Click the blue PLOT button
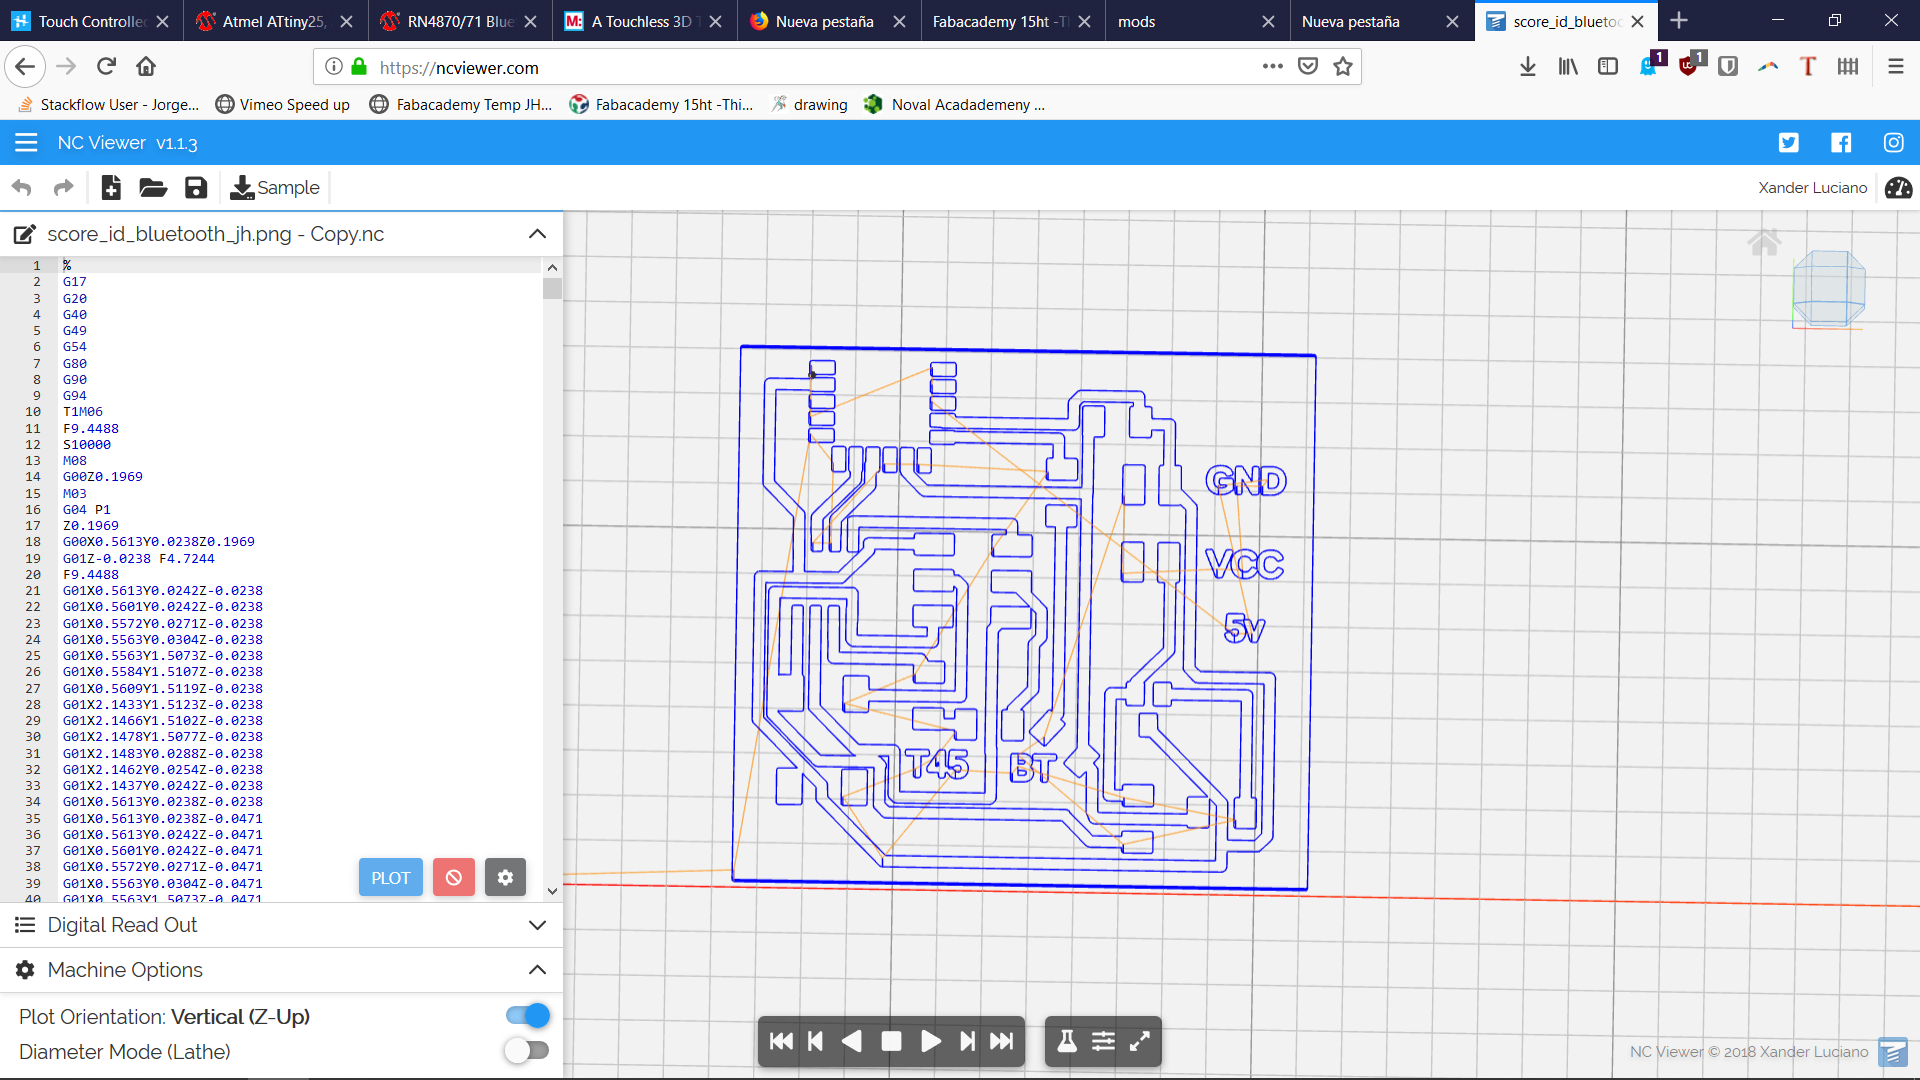 click(x=390, y=878)
